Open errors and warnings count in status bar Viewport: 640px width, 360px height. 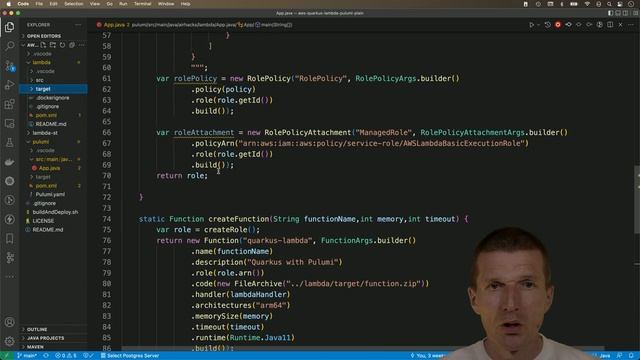66,356
